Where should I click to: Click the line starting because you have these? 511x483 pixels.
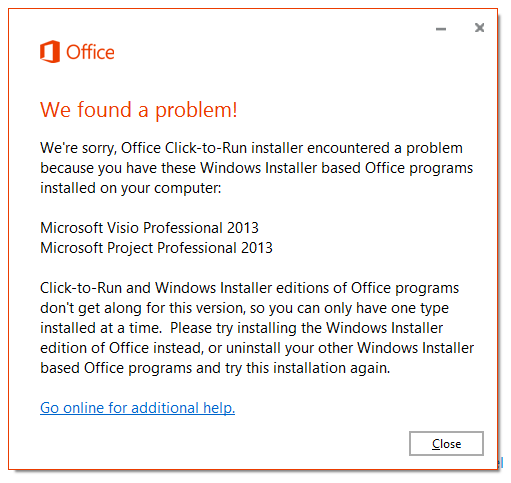click(256, 168)
